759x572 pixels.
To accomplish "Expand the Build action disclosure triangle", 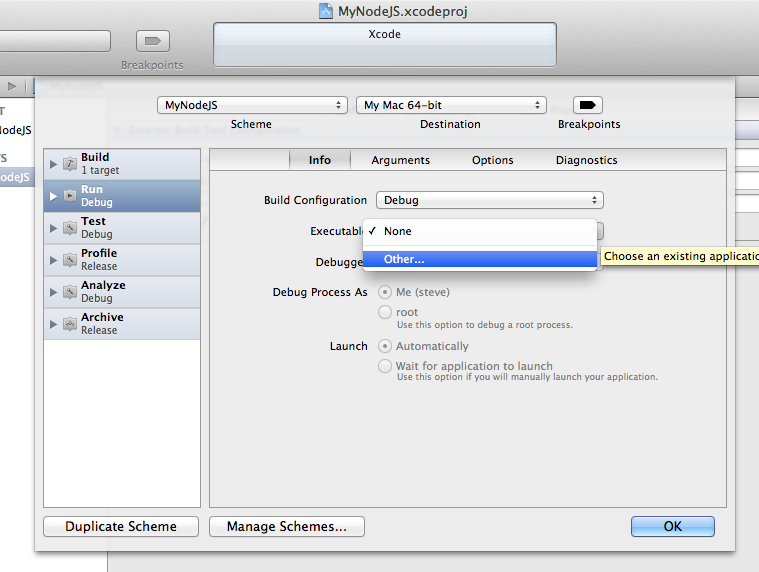I will (x=53, y=164).
